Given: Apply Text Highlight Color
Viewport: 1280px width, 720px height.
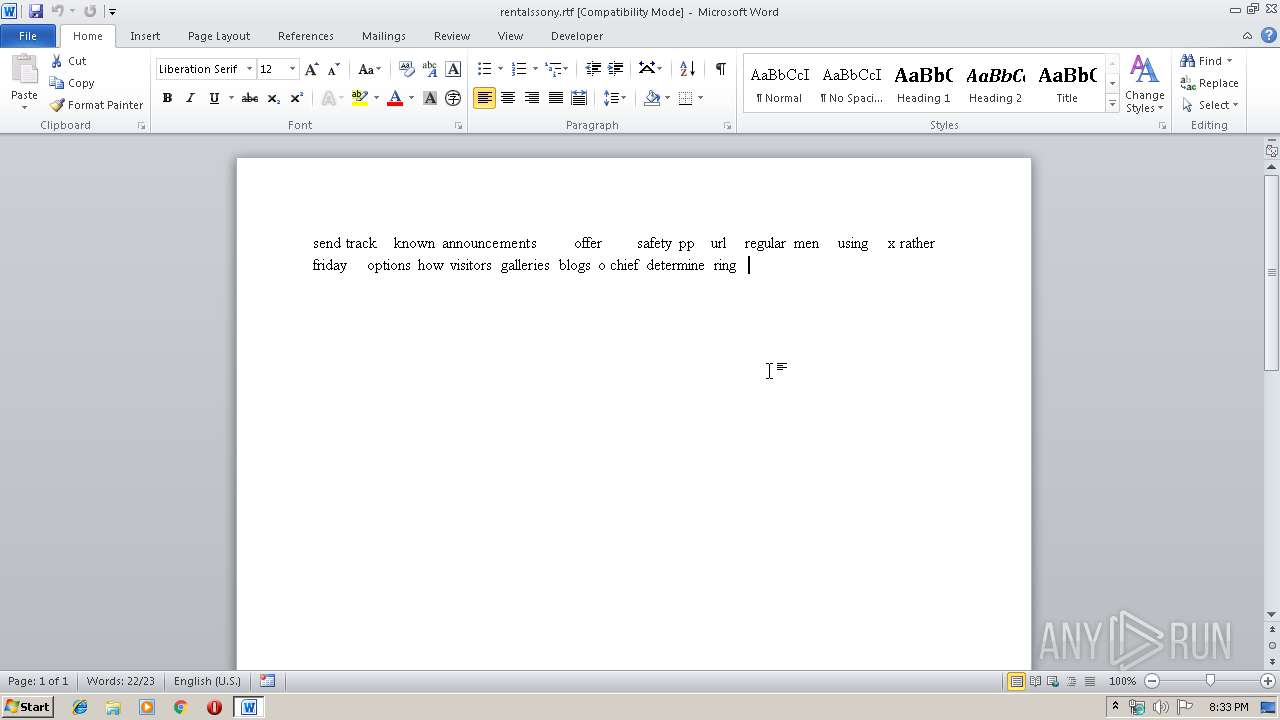Looking at the screenshot, I should click(x=360, y=98).
